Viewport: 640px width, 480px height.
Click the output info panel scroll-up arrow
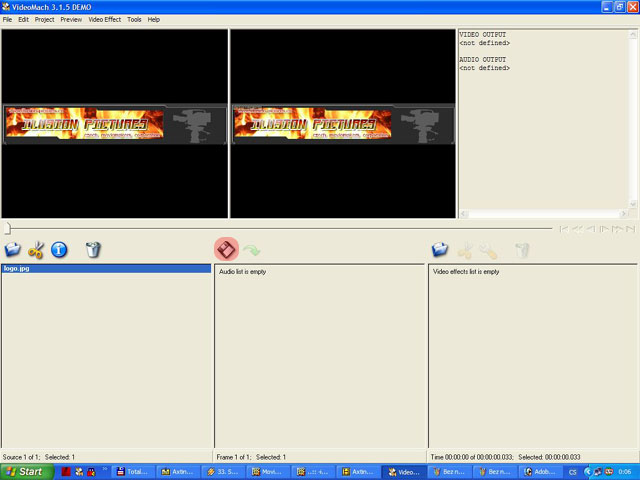point(633,35)
